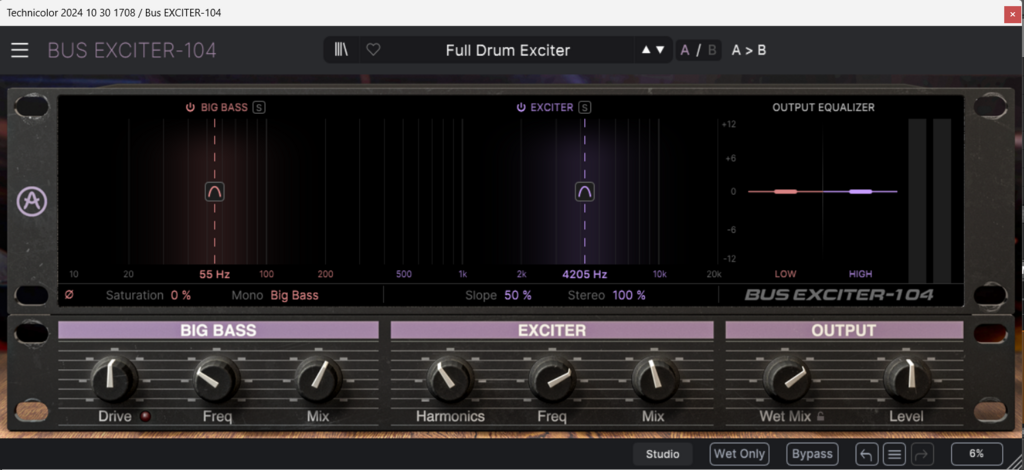The image size is (1024, 470).
Task: Click the Studio button
Action: tap(663, 454)
